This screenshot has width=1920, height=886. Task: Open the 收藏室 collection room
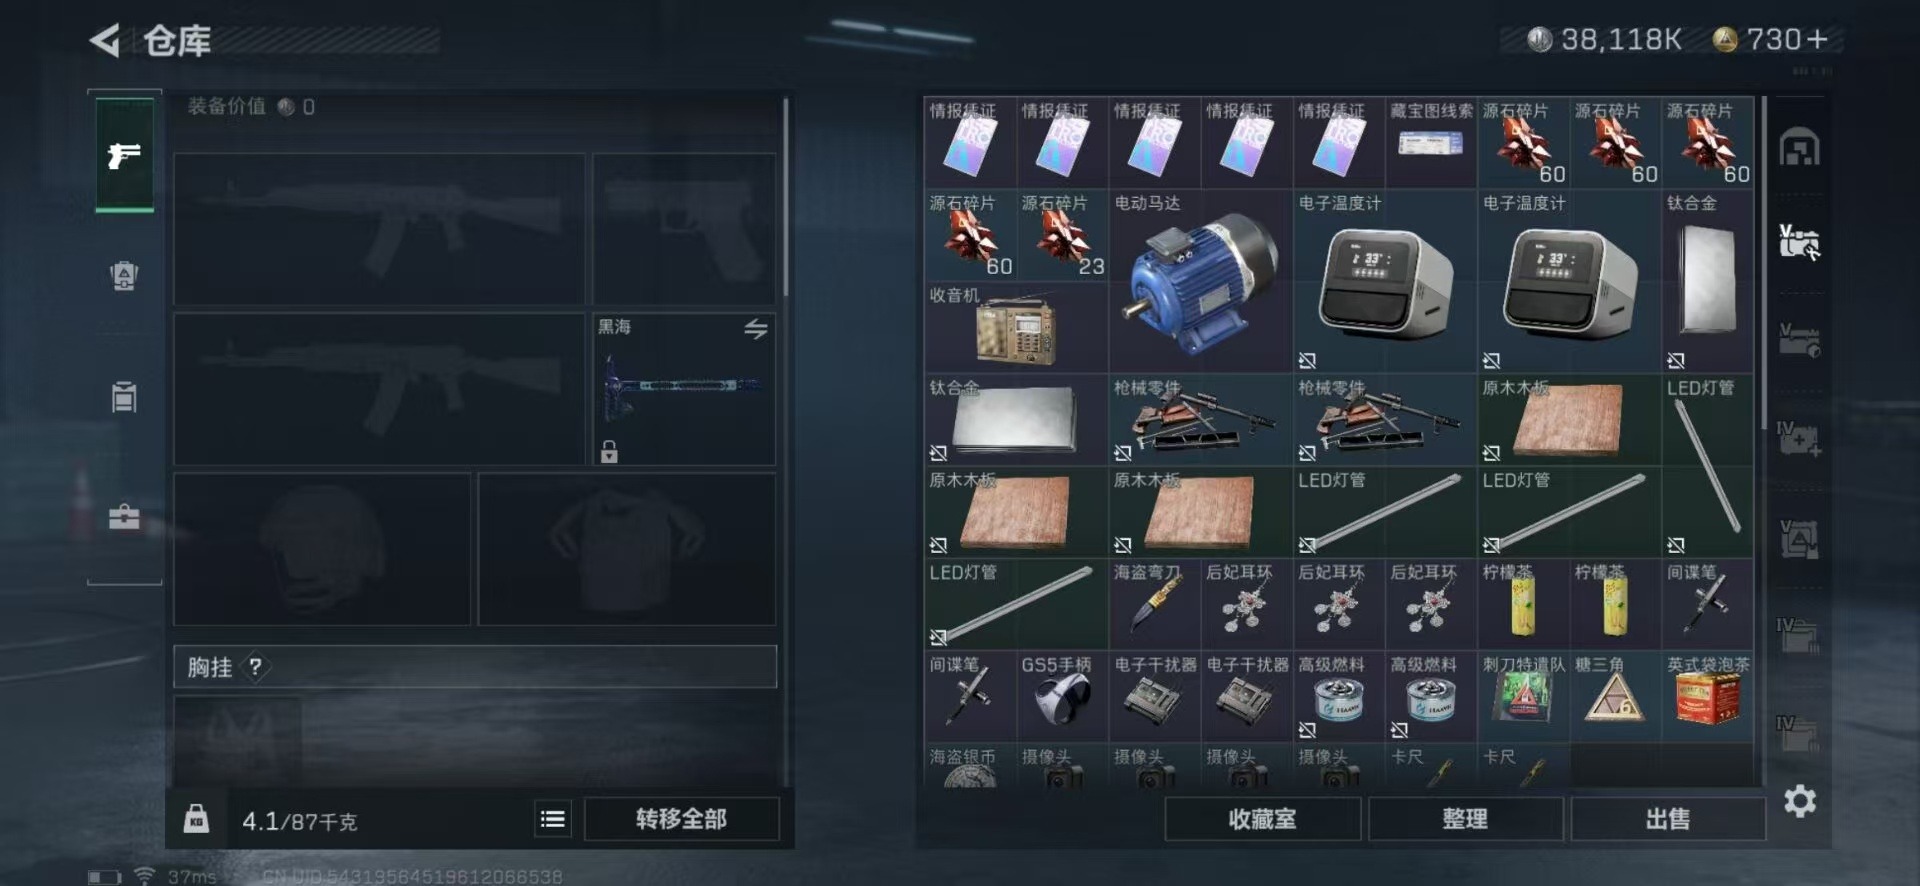pos(1262,819)
